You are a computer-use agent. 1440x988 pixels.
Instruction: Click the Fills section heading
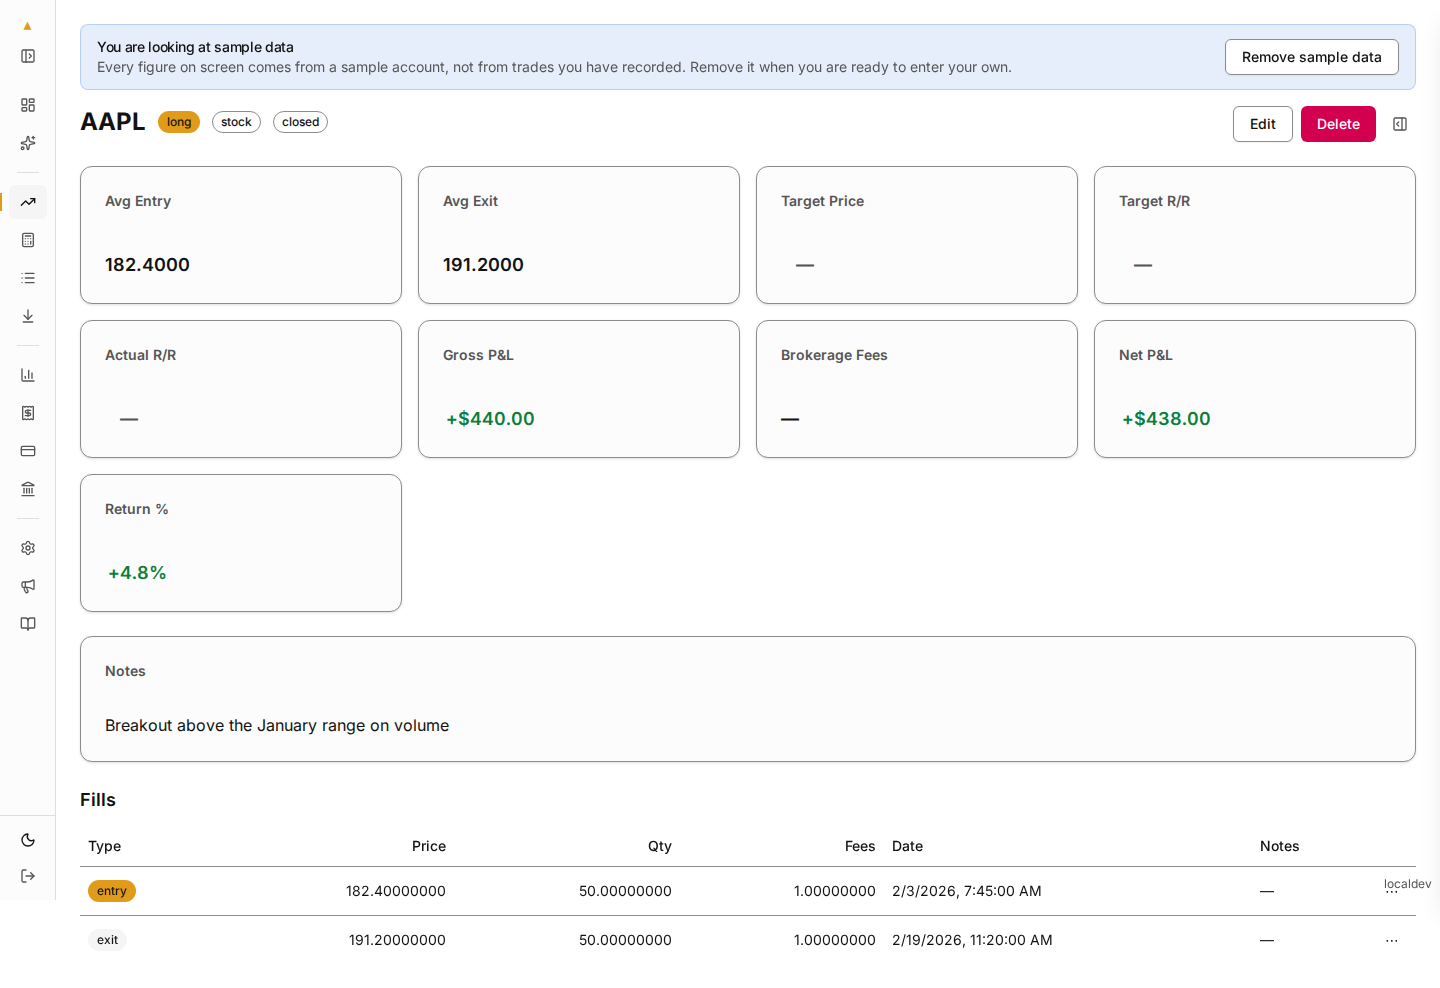point(98,800)
